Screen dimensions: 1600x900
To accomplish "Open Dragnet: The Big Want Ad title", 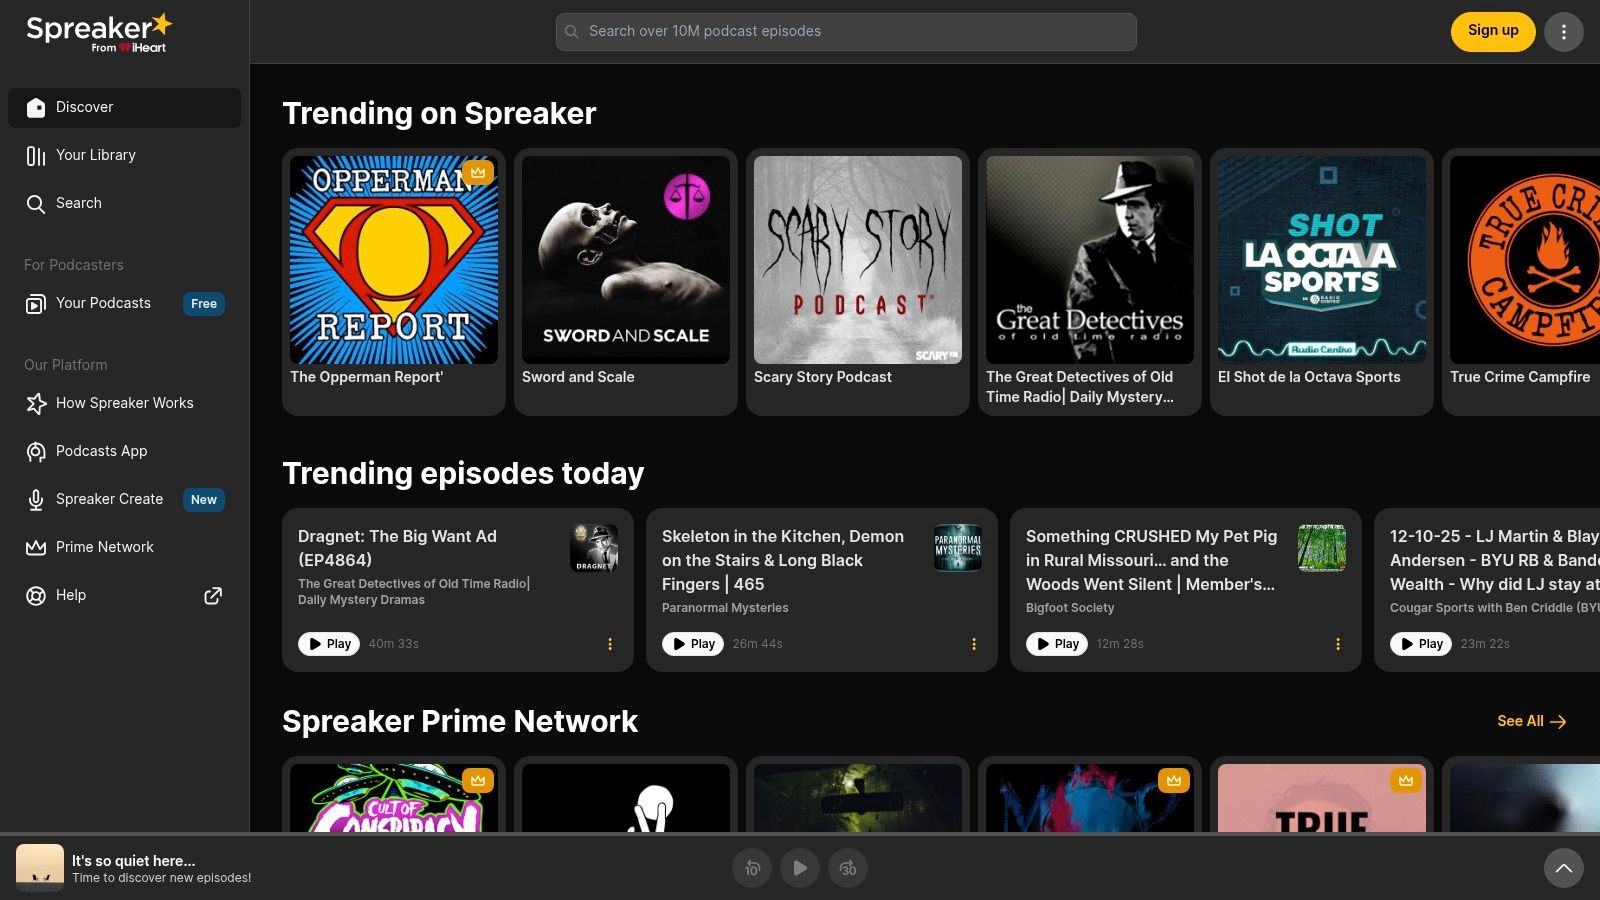I will (397, 548).
